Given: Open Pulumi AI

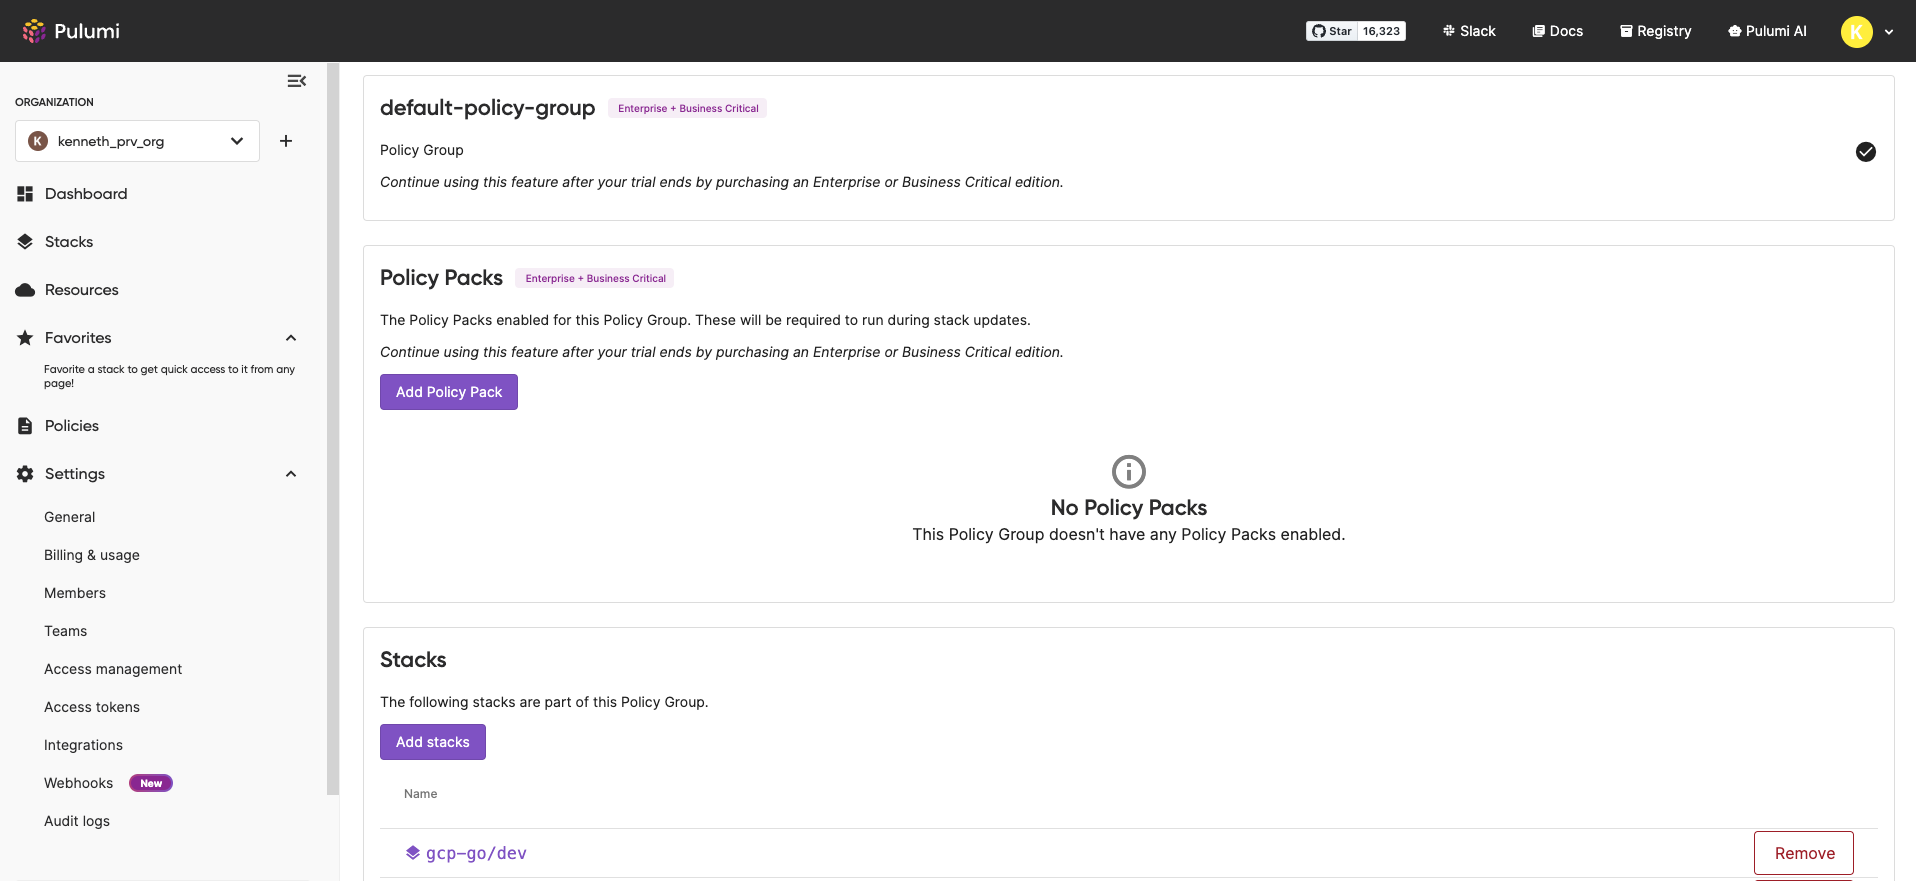Looking at the screenshot, I should tap(1767, 31).
